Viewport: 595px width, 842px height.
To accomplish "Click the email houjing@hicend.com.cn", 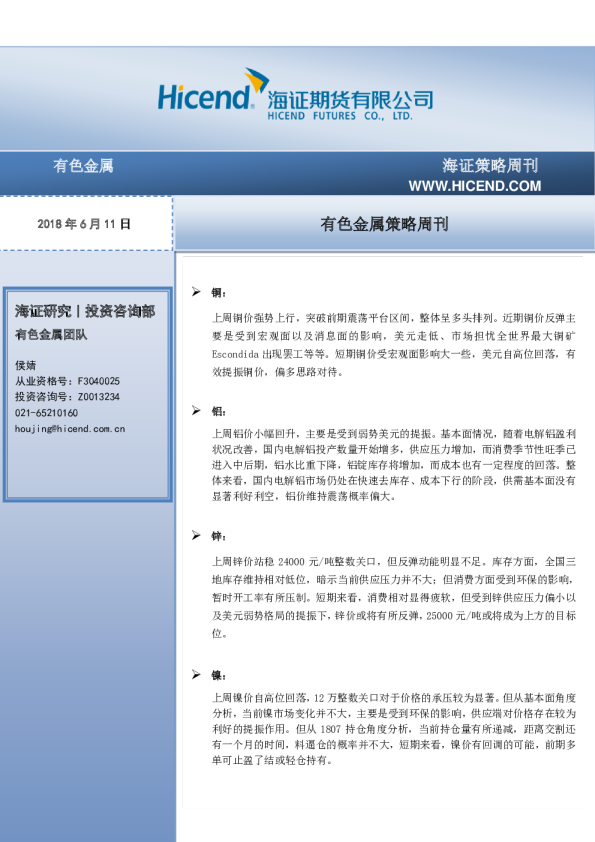I will pos(70,429).
